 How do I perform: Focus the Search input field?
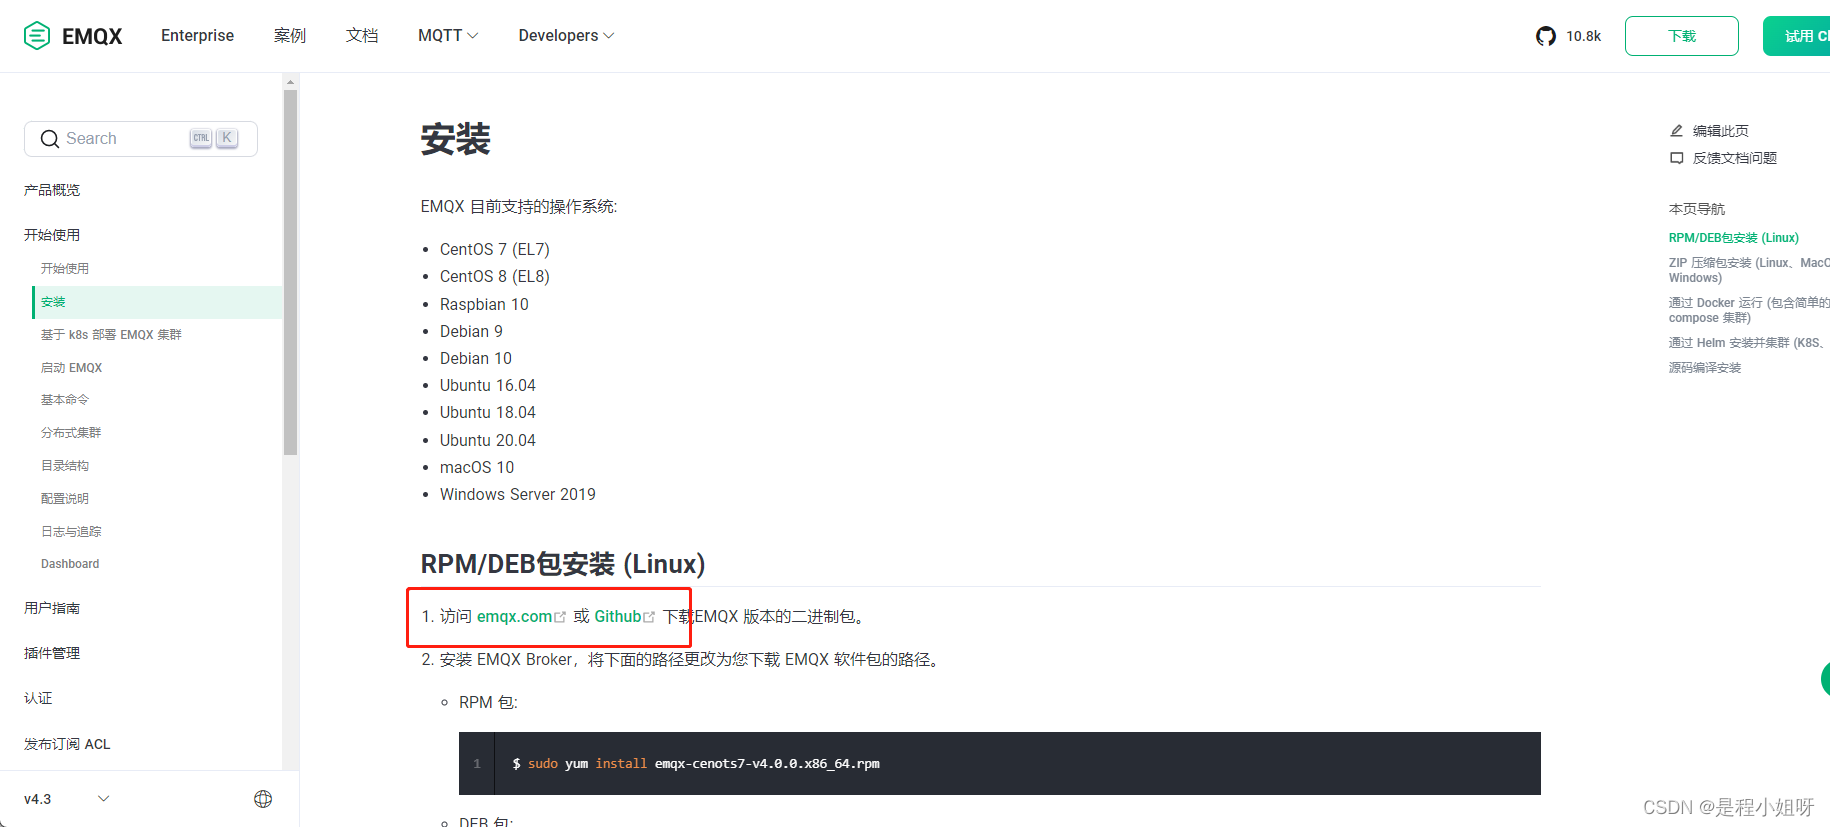pyautogui.click(x=141, y=139)
